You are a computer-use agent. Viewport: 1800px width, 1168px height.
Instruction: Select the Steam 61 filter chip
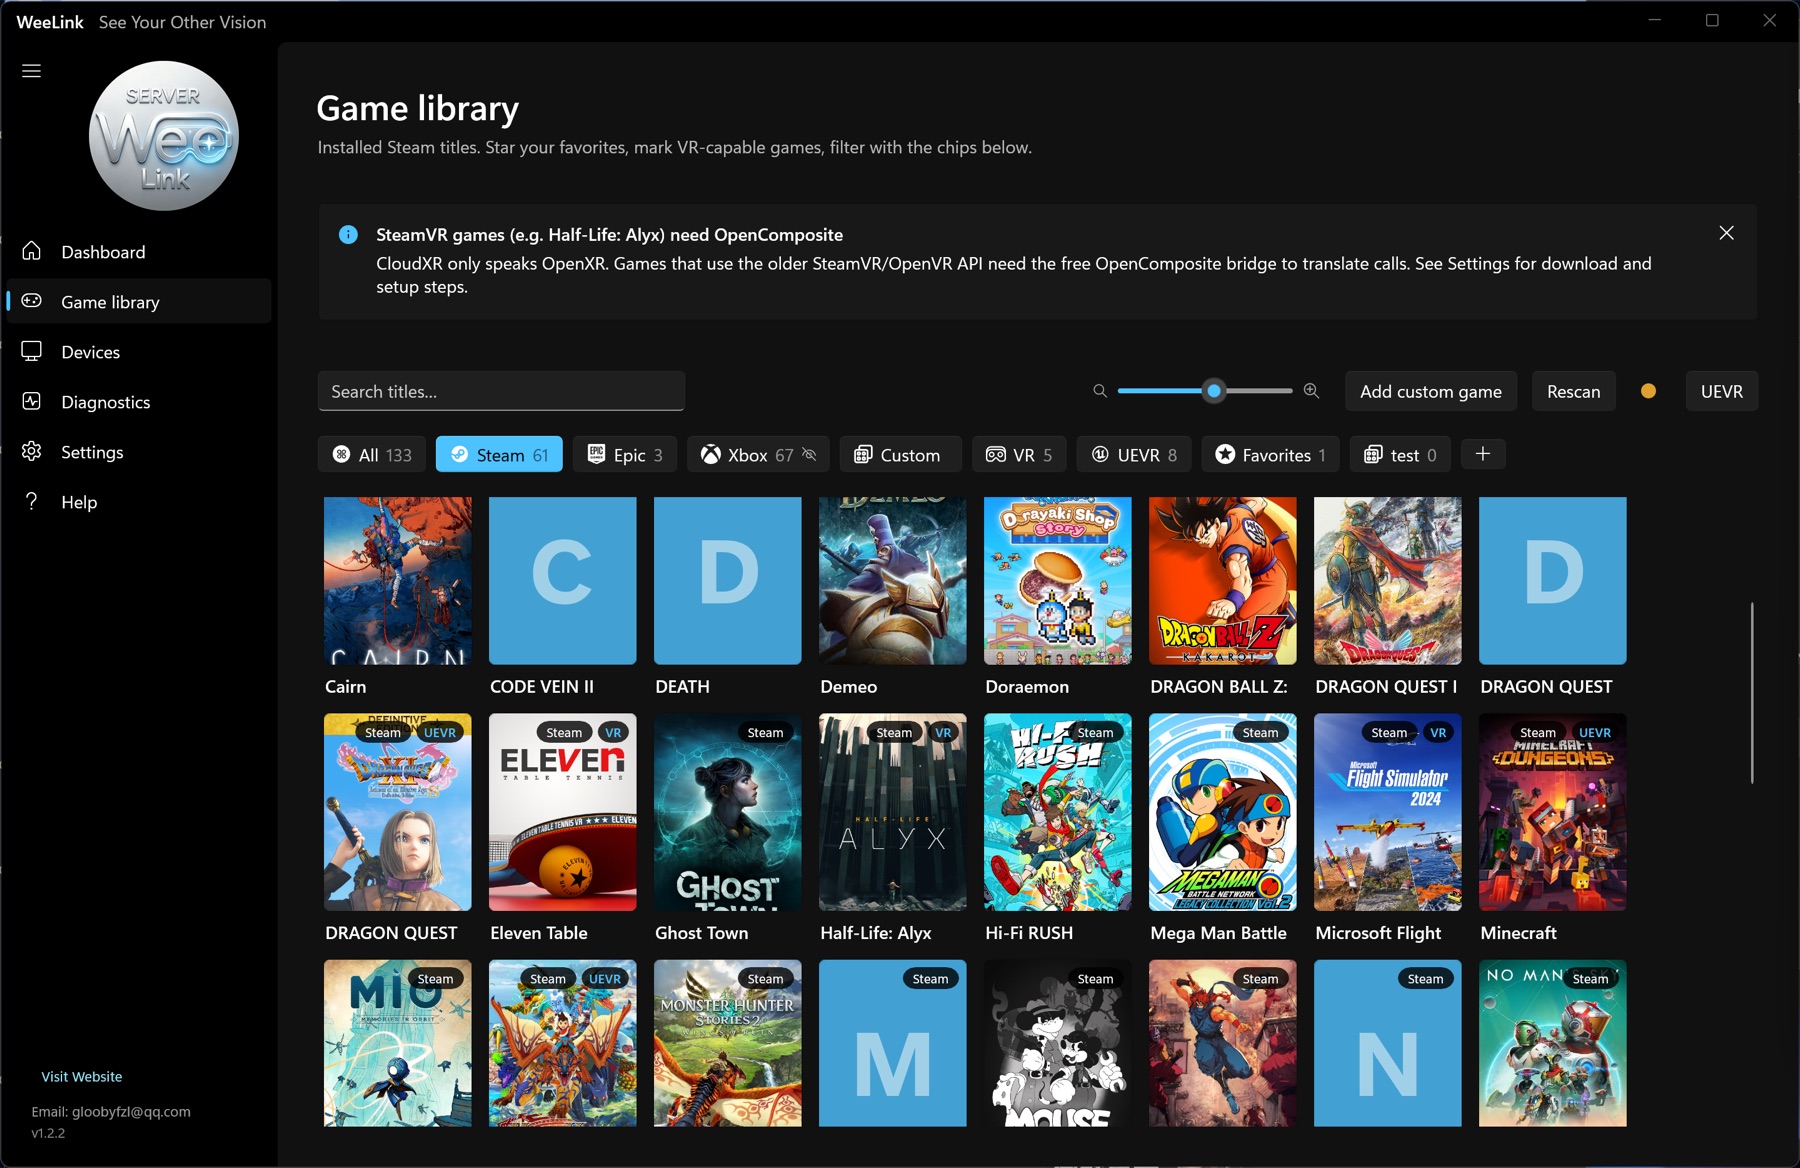[x=499, y=454]
